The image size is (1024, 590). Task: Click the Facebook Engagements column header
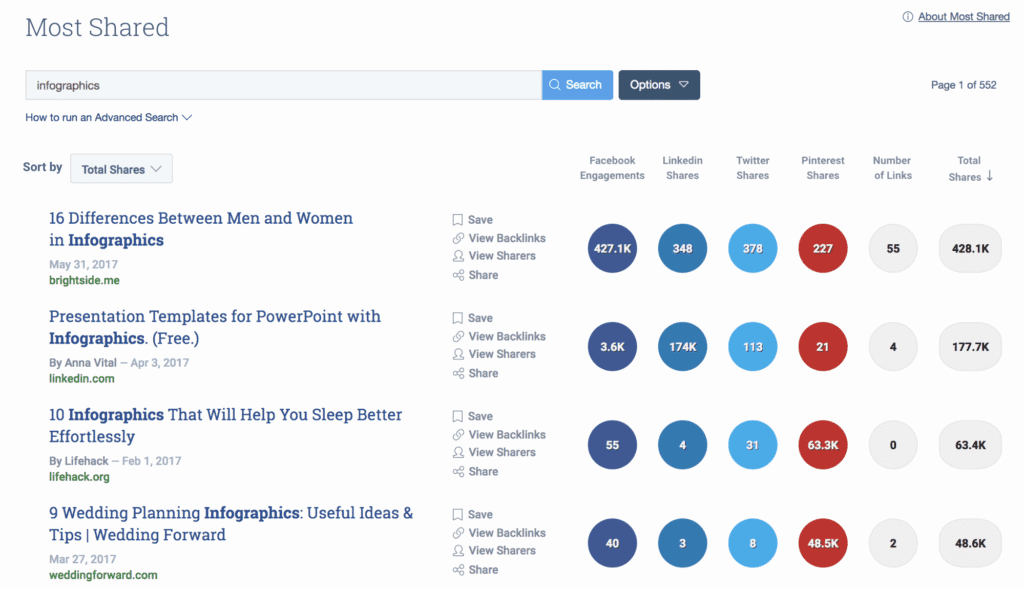(x=611, y=167)
